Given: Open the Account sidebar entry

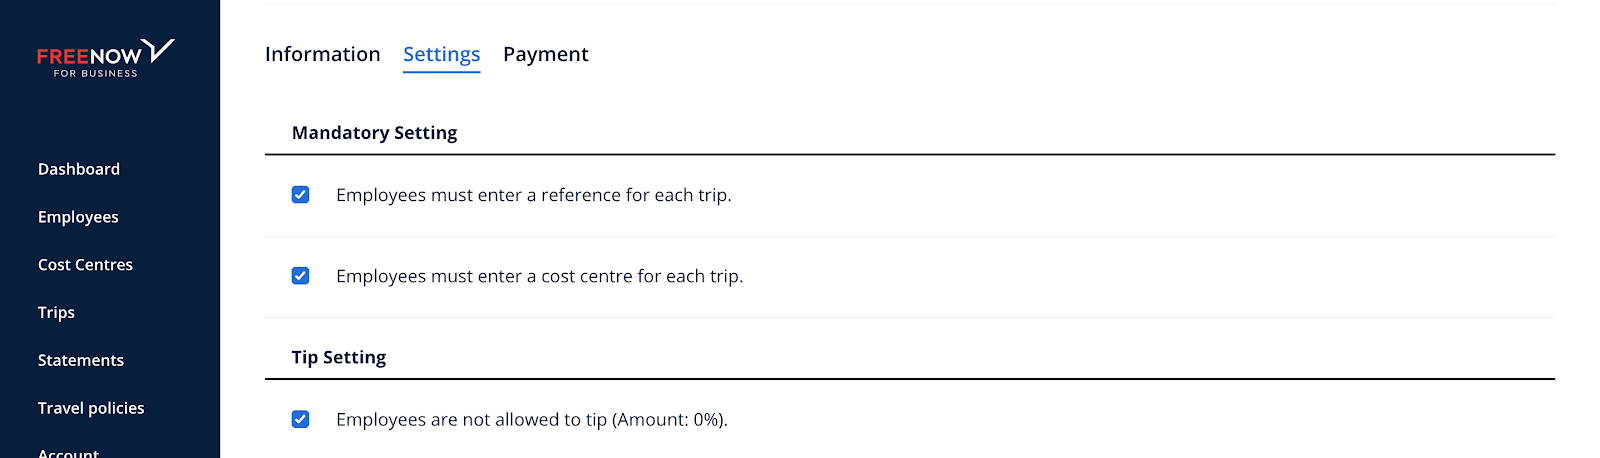Looking at the screenshot, I should (68, 452).
